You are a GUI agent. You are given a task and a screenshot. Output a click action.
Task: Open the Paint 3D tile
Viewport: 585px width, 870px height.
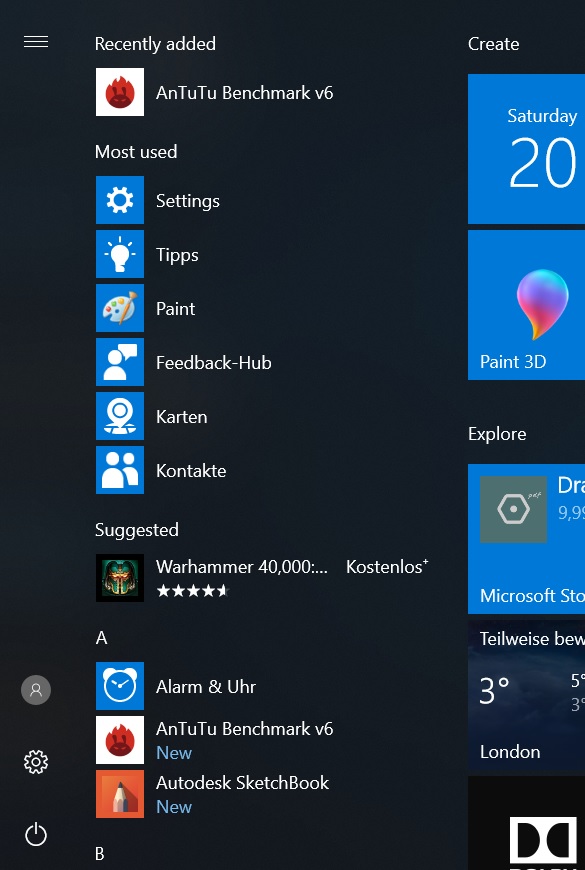pyautogui.click(x=526, y=305)
